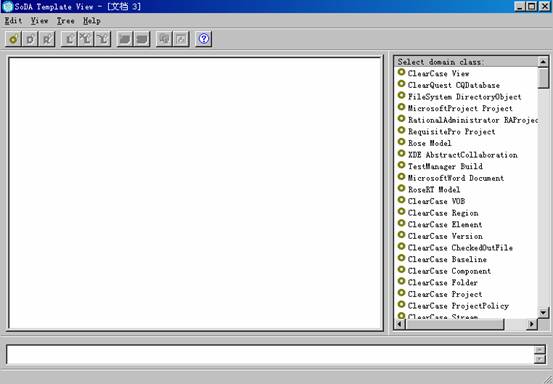Select MicrosoftWord Document domain class
553x384 pixels.
(456, 178)
